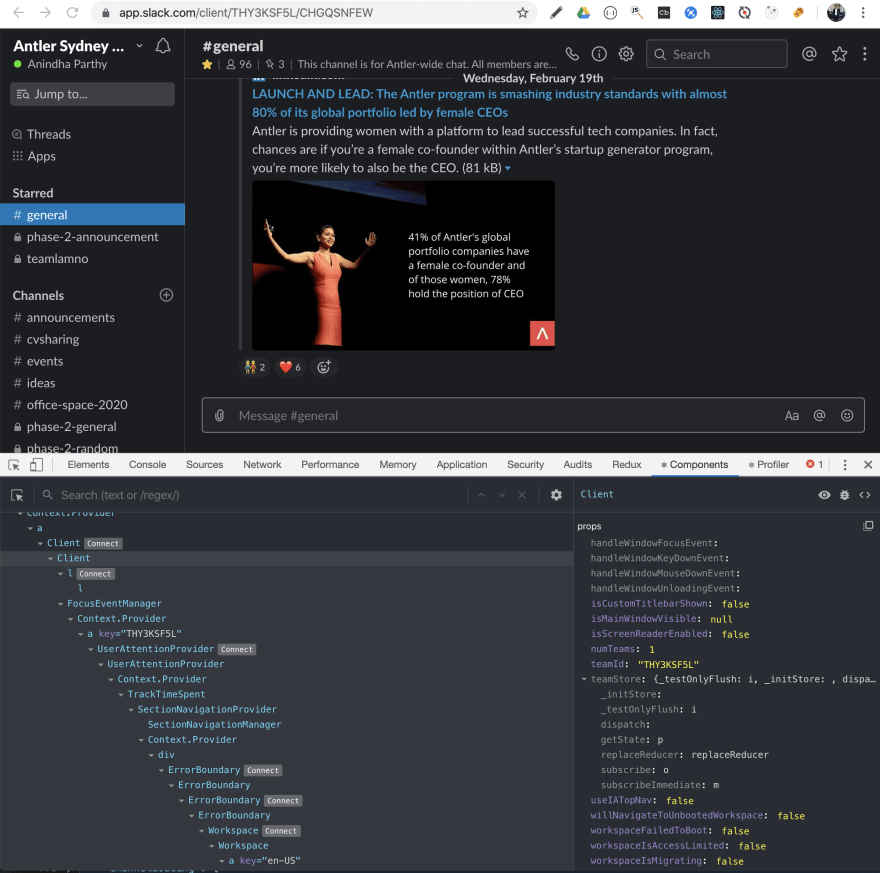Toggle isScreenReaderEnabled false value
Image resolution: width=880 pixels, height=873 pixels.
[x=735, y=634]
